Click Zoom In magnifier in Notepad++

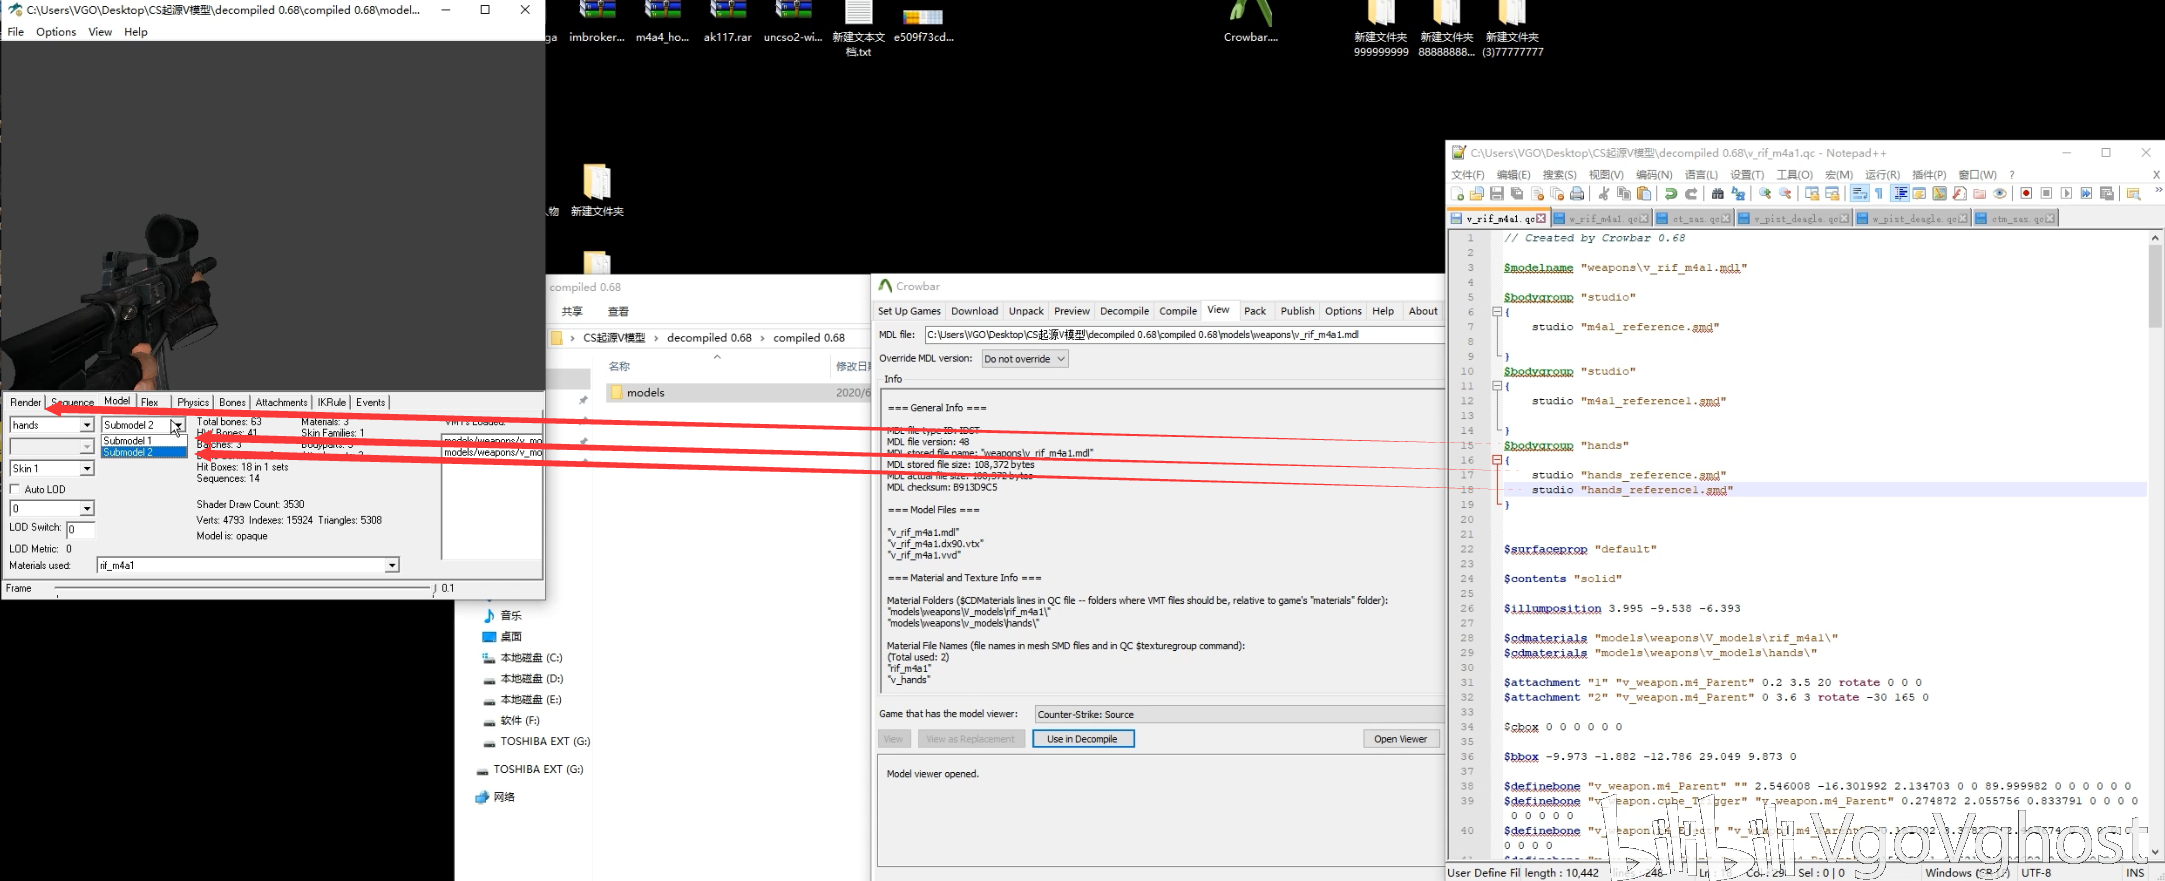[x=1765, y=194]
